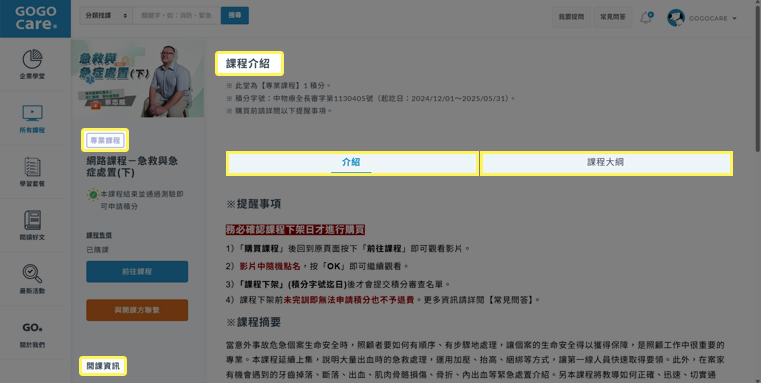Viewport: 761px width, 383px height.
Task: Open the GOGOCARE account menu chevron
Action: [734, 18]
